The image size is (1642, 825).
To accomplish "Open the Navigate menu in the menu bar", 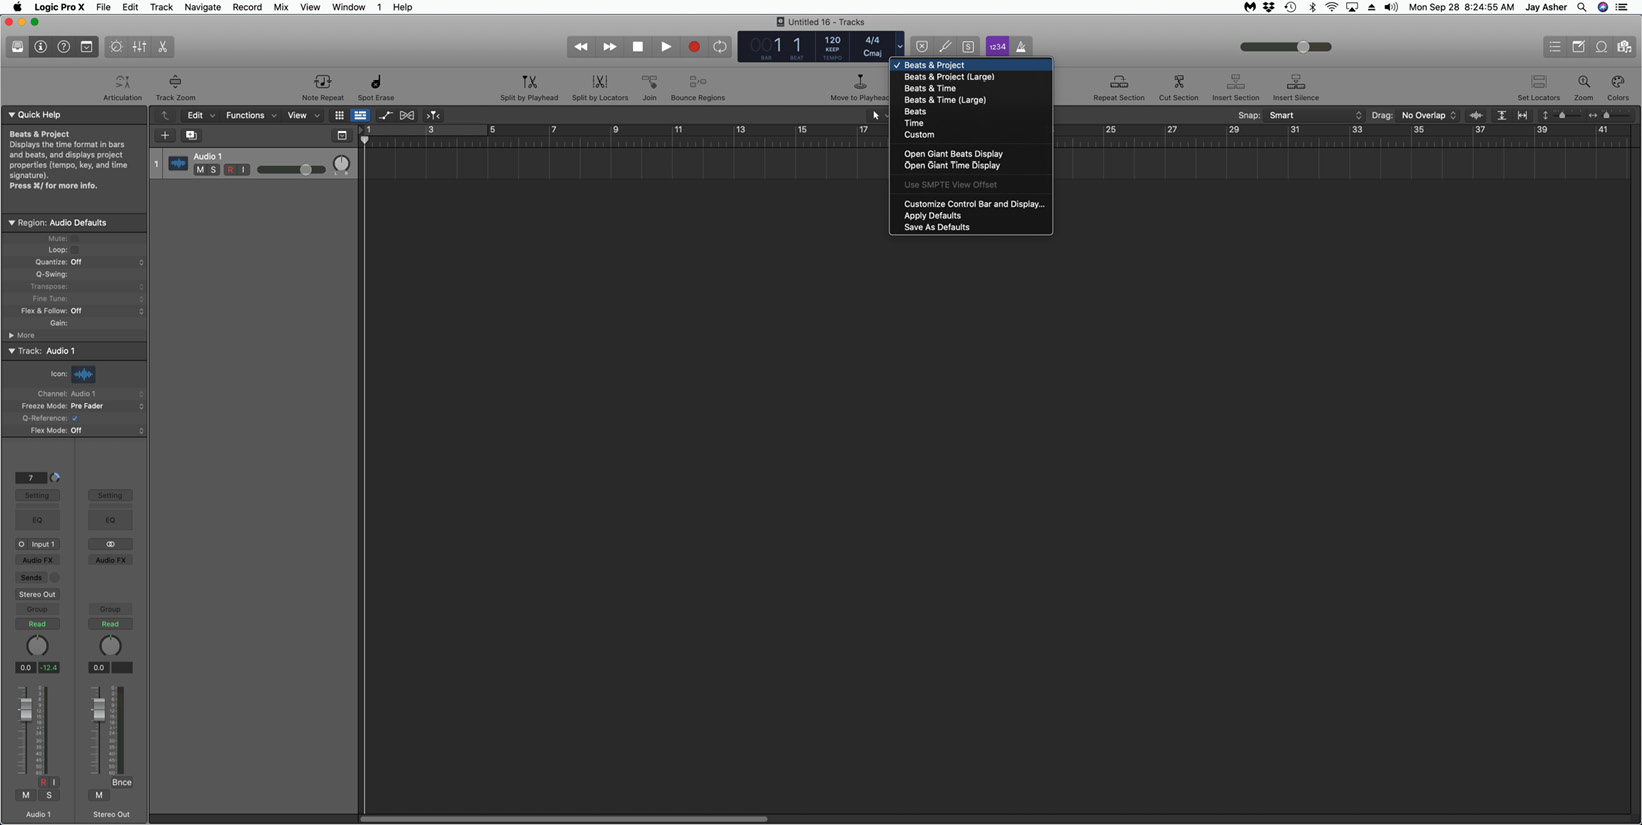I will click(x=202, y=7).
